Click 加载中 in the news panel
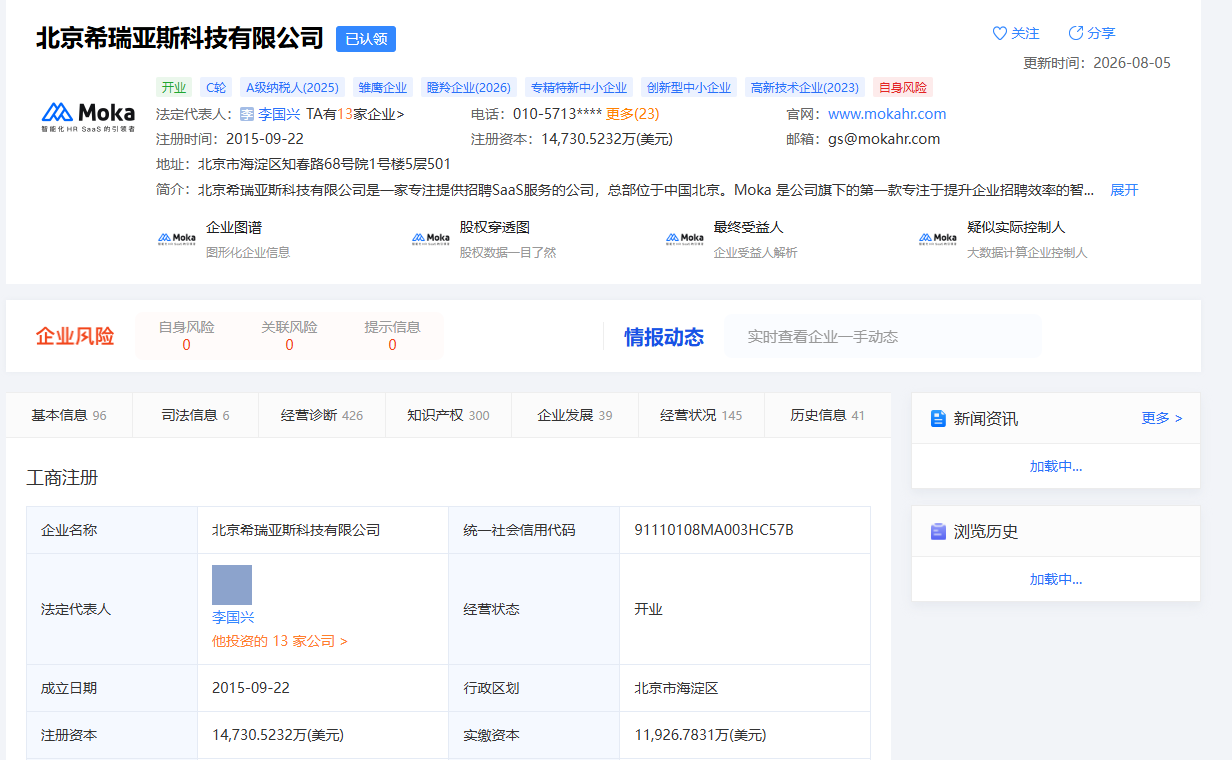This screenshot has height=760, width=1232. (1056, 466)
